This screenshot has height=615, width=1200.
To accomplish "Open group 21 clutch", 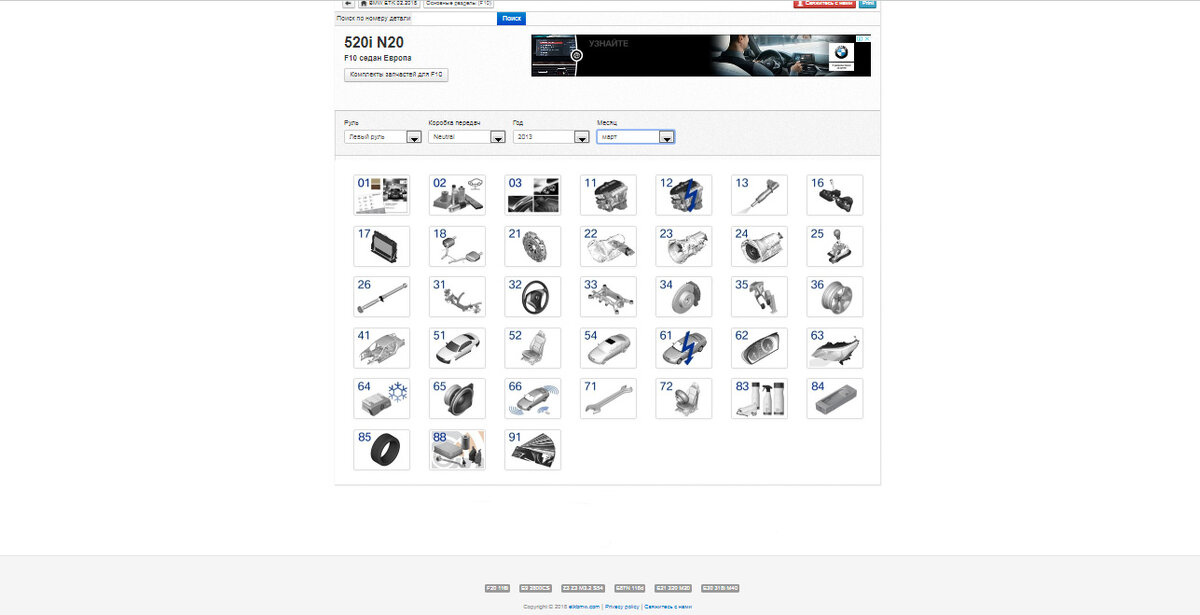I will point(533,246).
